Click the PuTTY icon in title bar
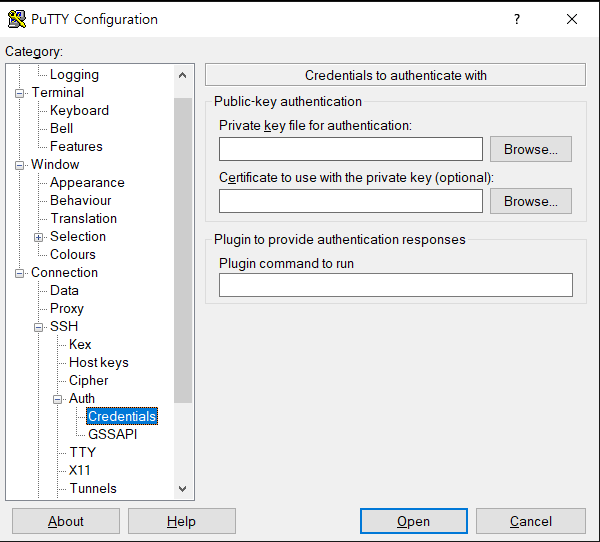 (17, 19)
